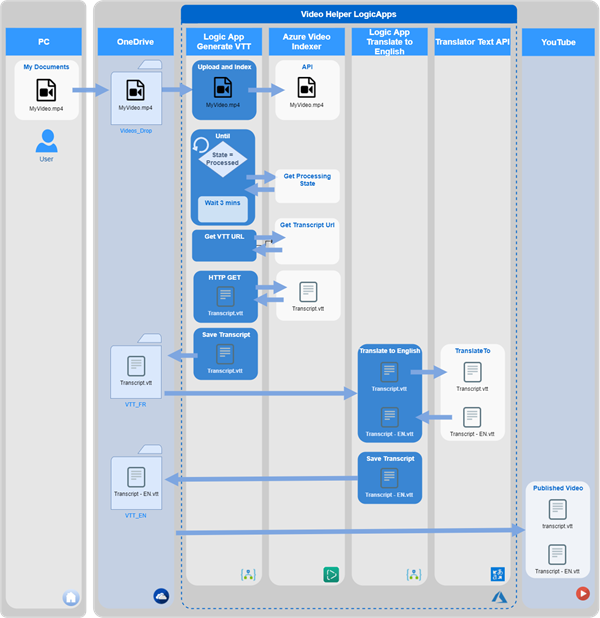
Task: Click Transcript - EN.vtt icon in Translate to English
Action: pyautogui.click(x=389, y=417)
